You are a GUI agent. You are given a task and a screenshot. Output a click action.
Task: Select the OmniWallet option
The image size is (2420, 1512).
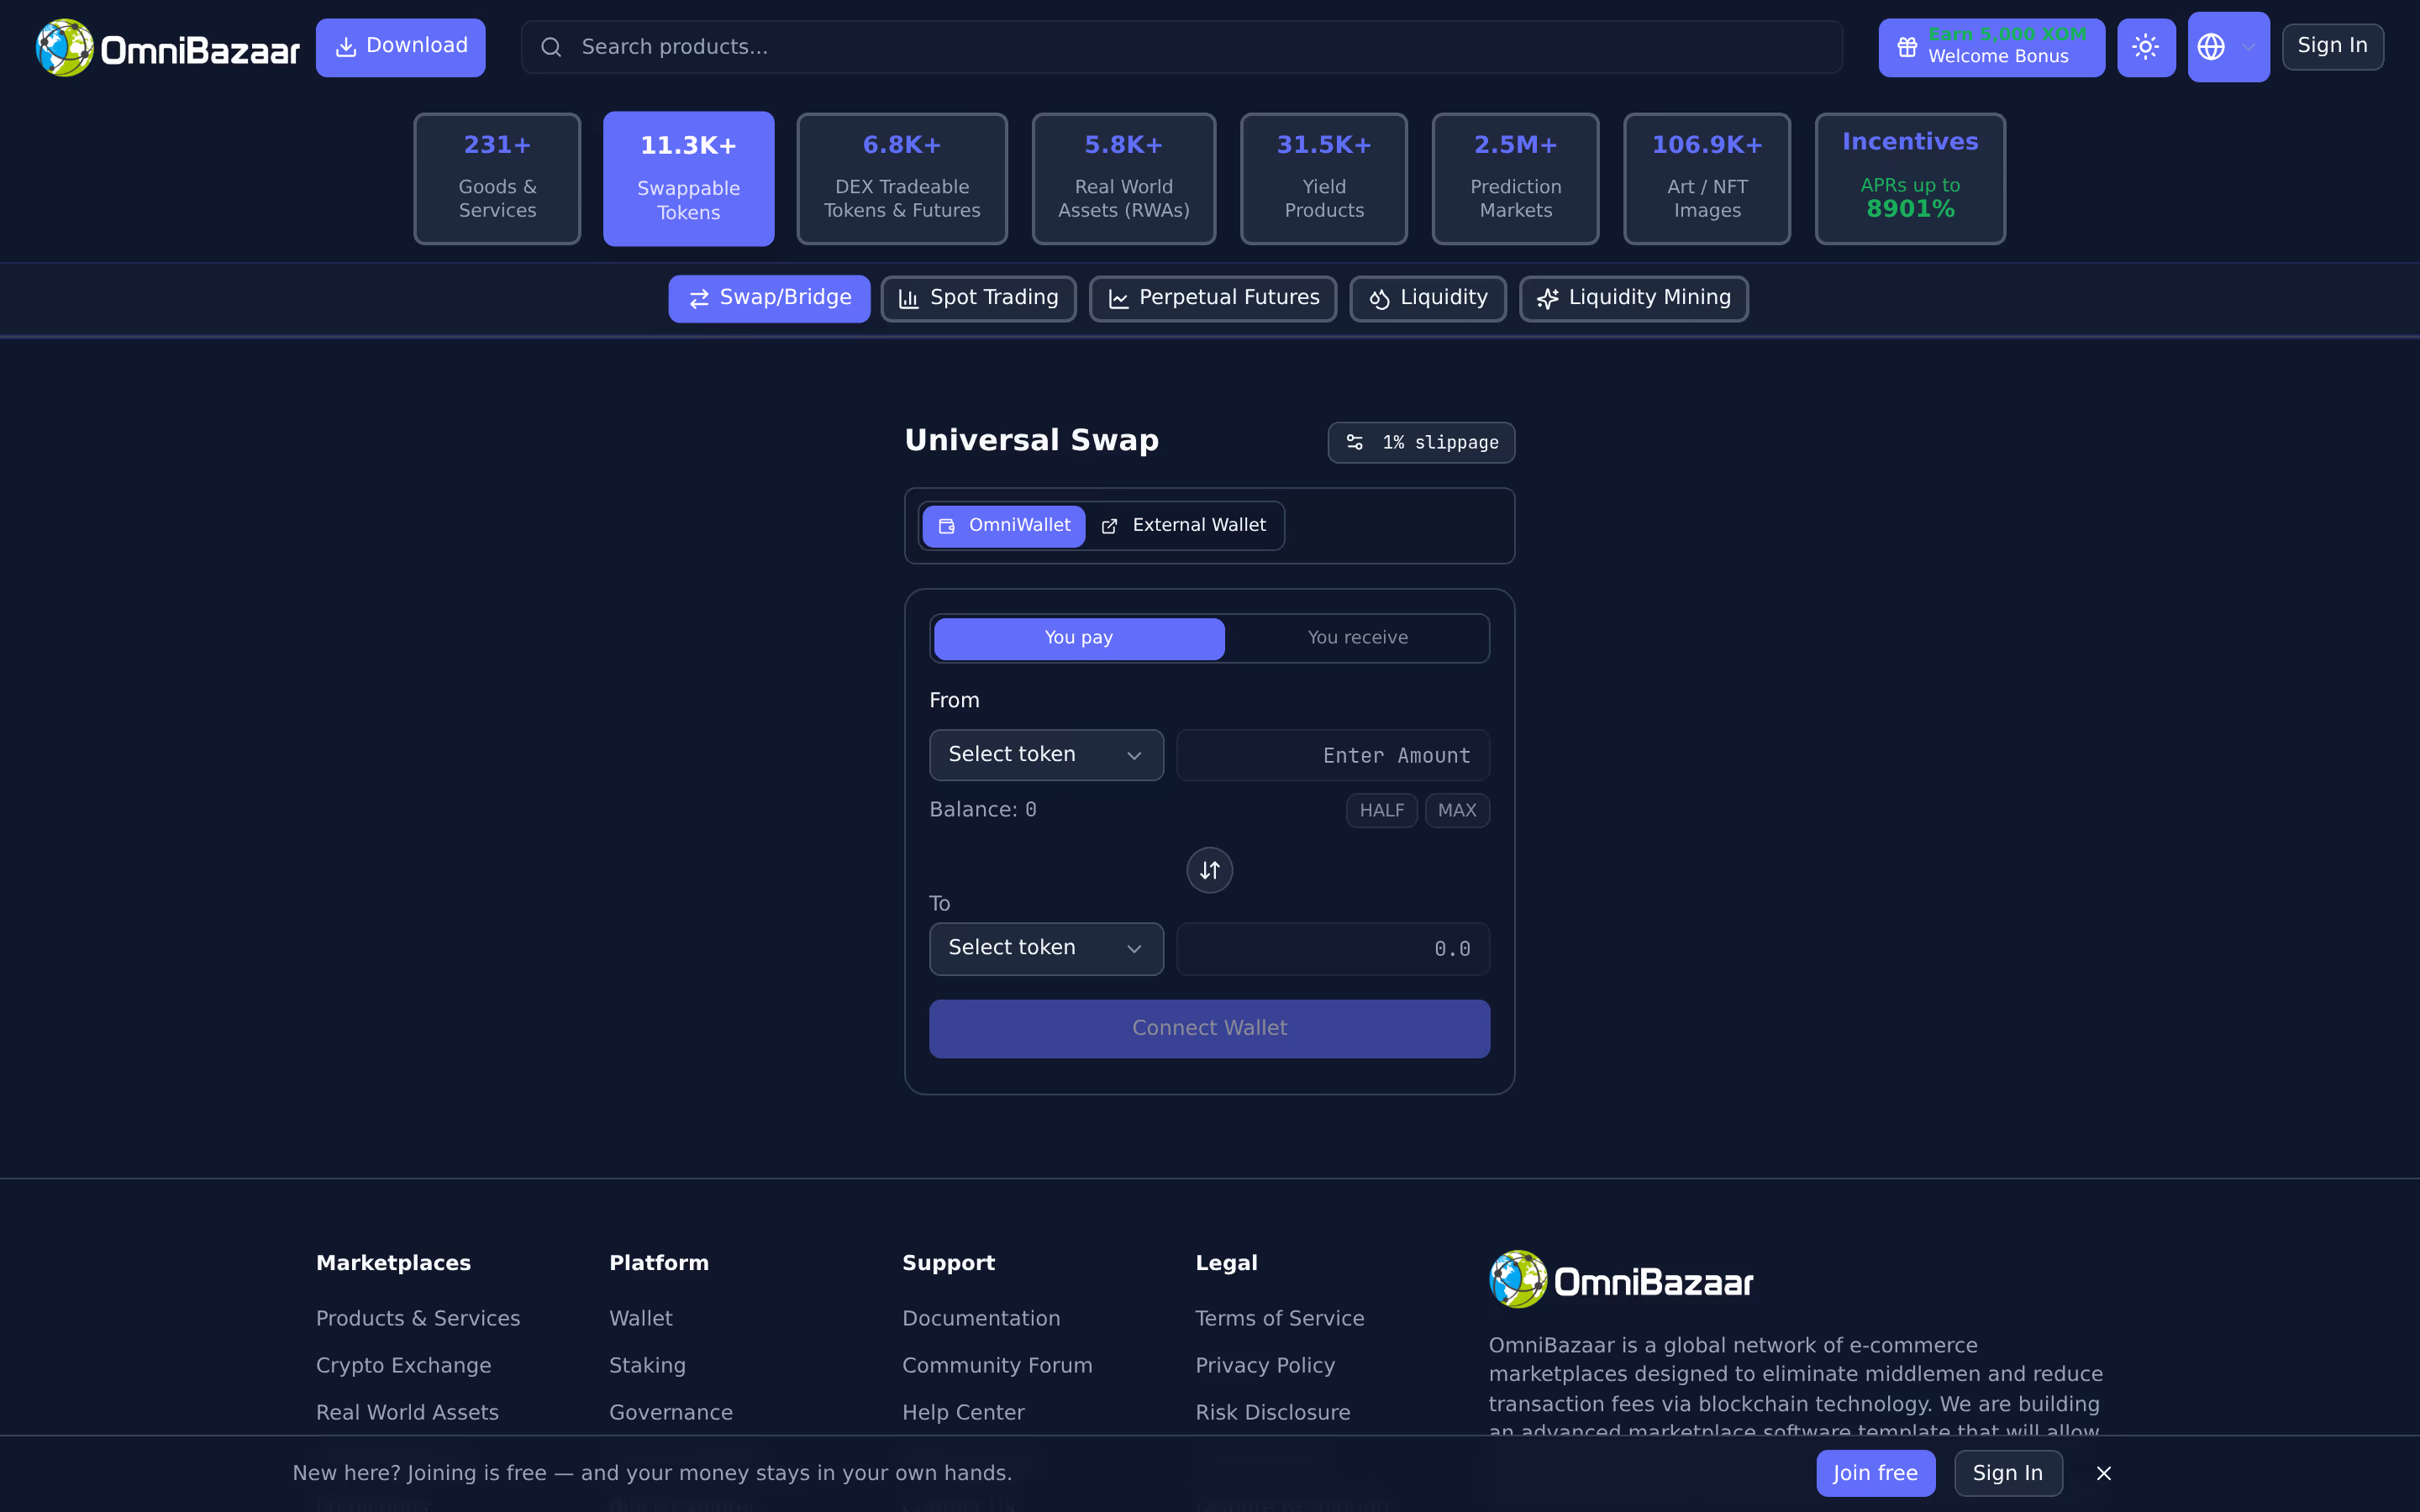(1004, 526)
